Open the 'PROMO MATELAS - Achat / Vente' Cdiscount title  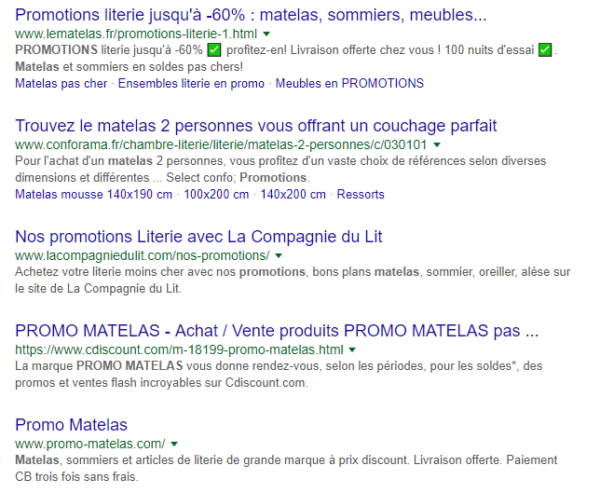pos(277,331)
